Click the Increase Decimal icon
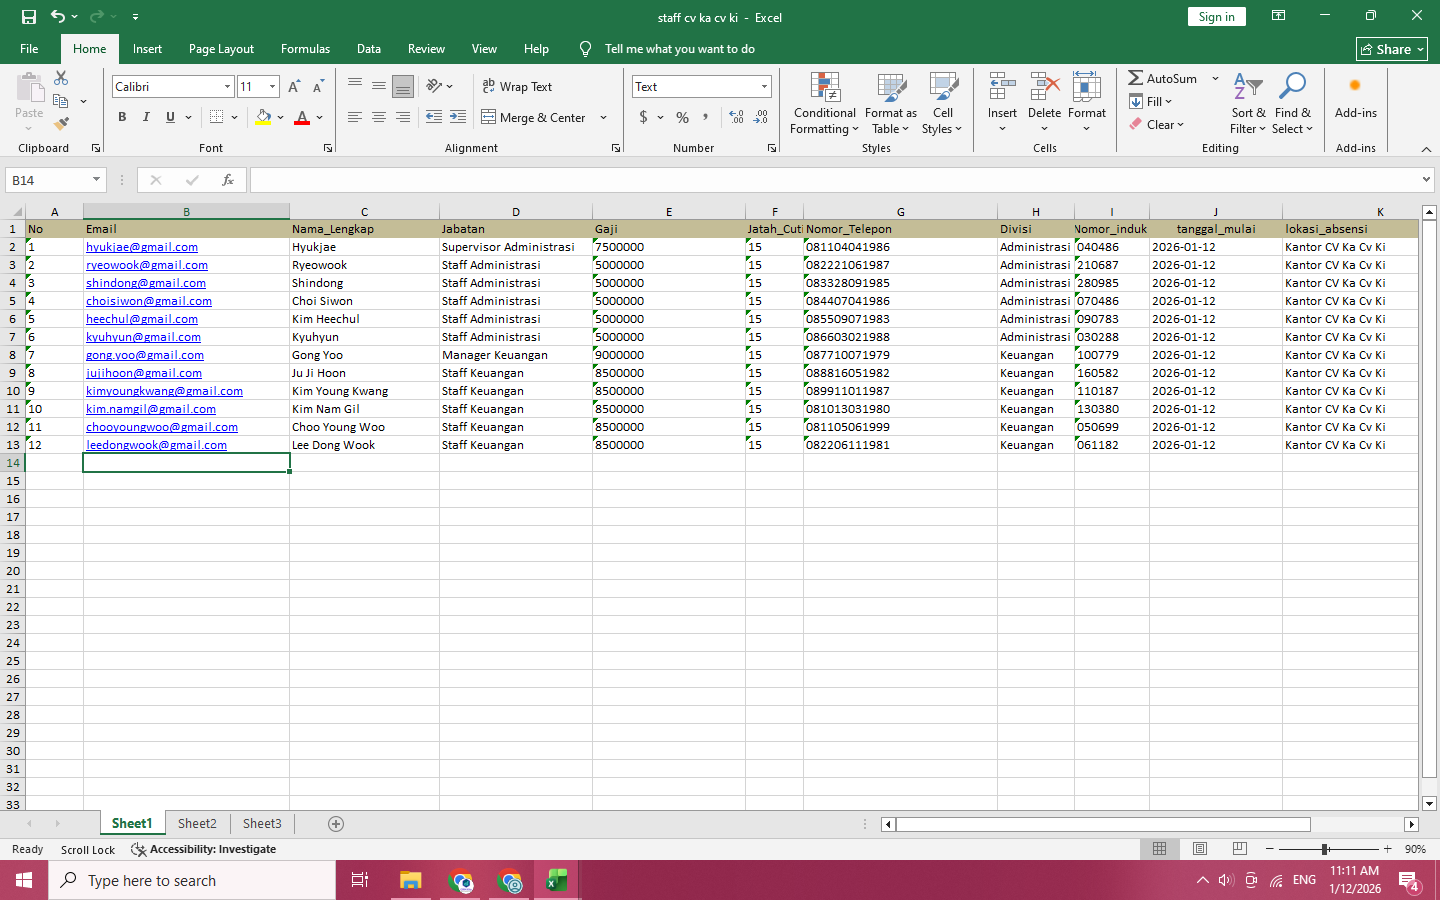 click(737, 117)
